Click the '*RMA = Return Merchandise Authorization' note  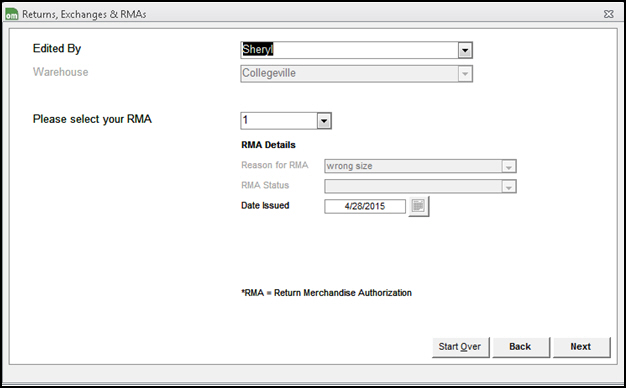pyautogui.click(x=326, y=293)
